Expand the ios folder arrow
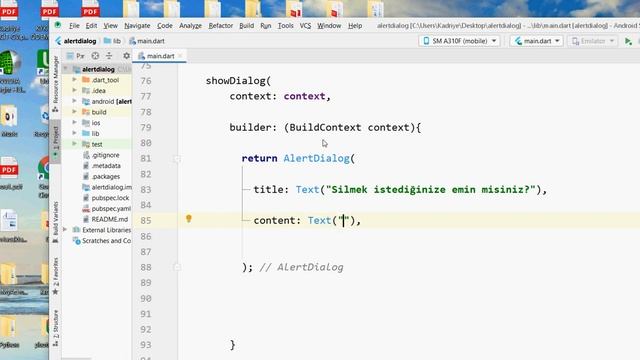 click(74, 122)
